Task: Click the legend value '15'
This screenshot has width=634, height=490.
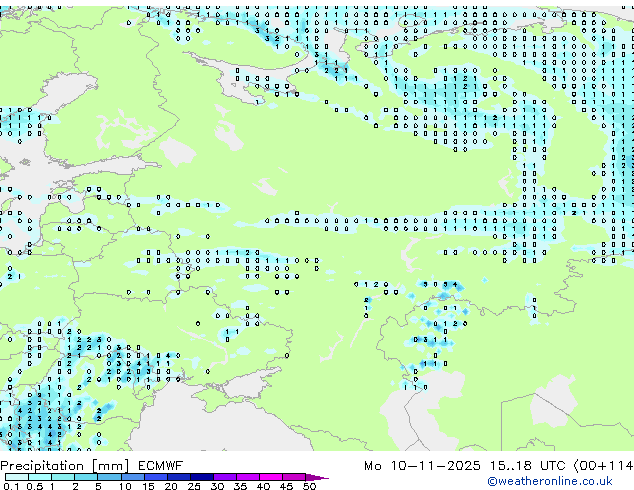Action: [x=148, y=486]
